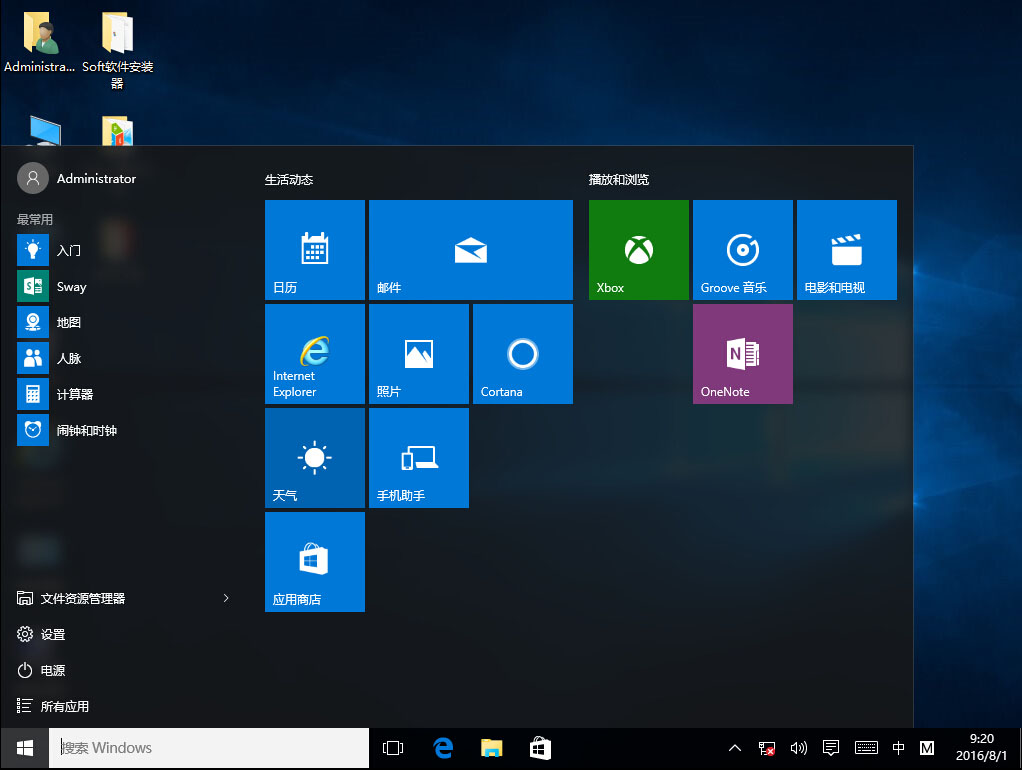Image resolution: width=1022 pixels, height=770 pixels.
Task: Open the Xbox tile
Action: click(638, 250)
